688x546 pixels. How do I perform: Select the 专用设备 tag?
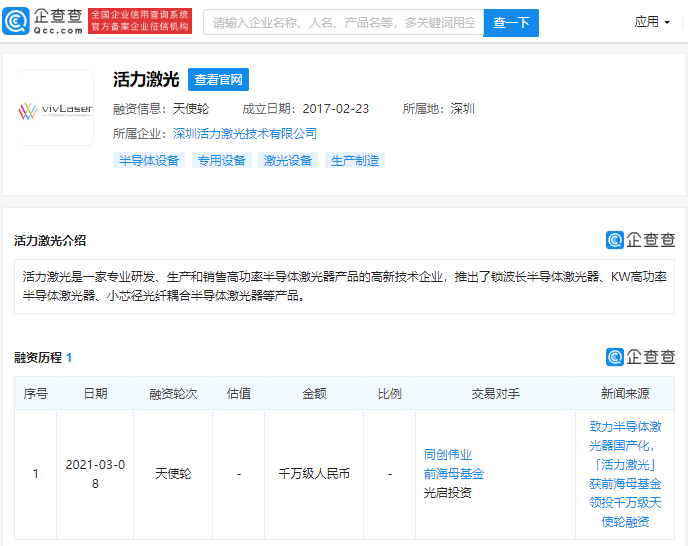coord(222,160)
